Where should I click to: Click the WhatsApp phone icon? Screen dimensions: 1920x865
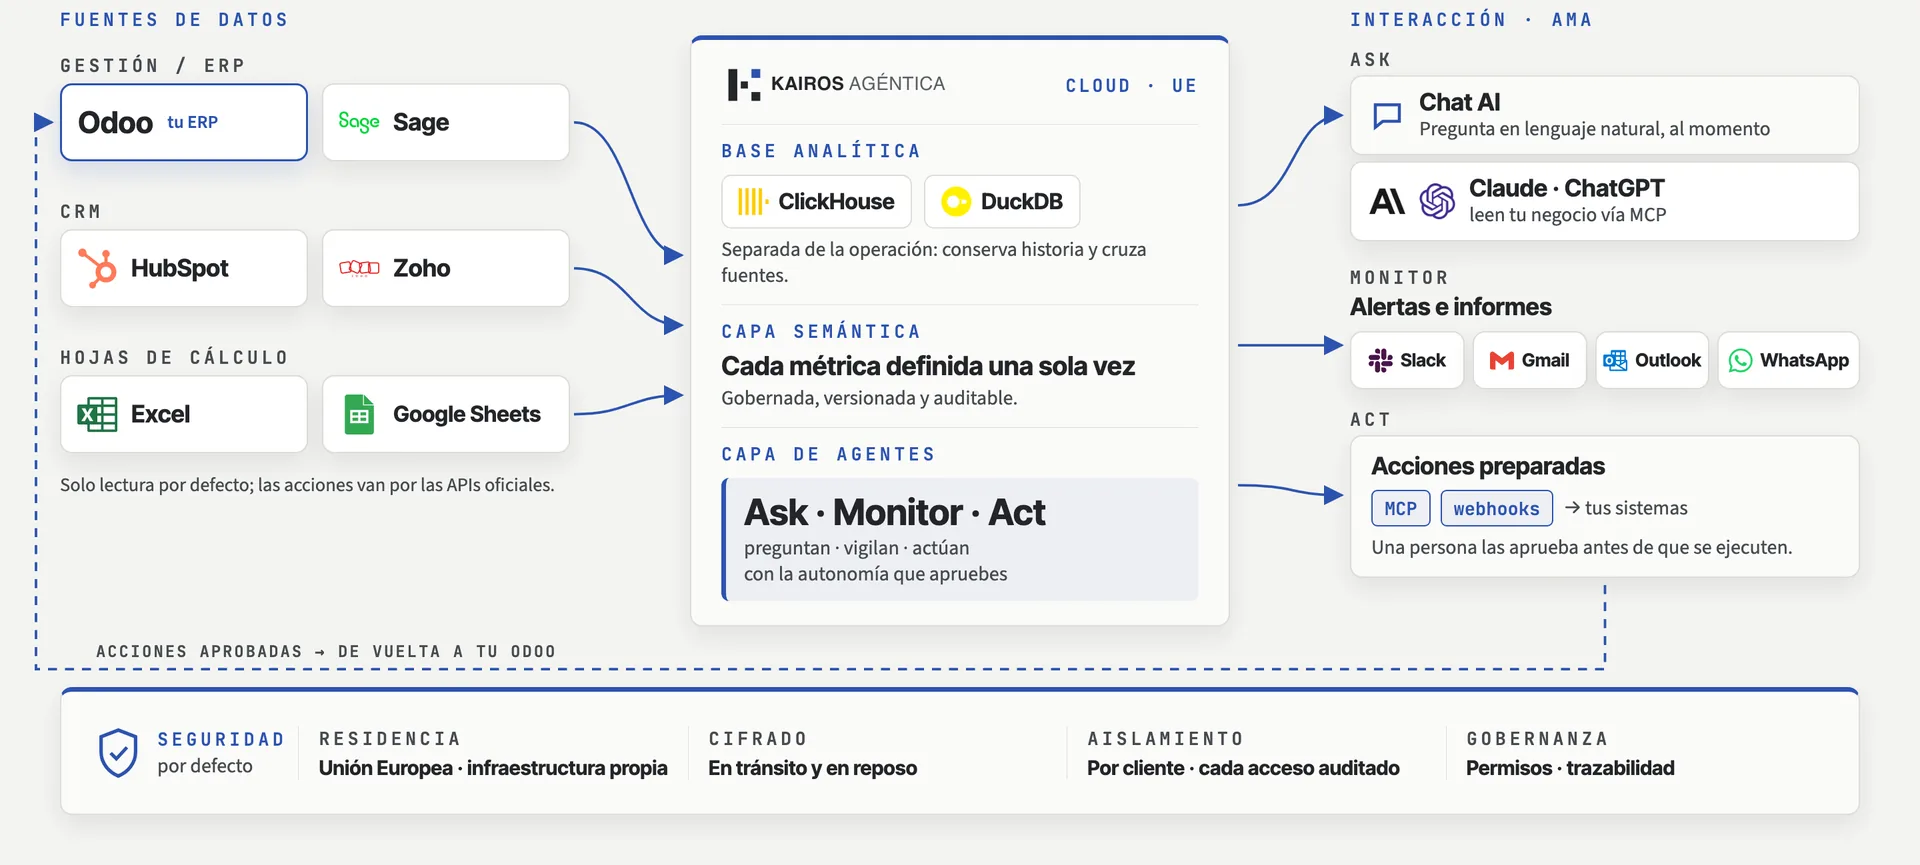(1741, 360)
